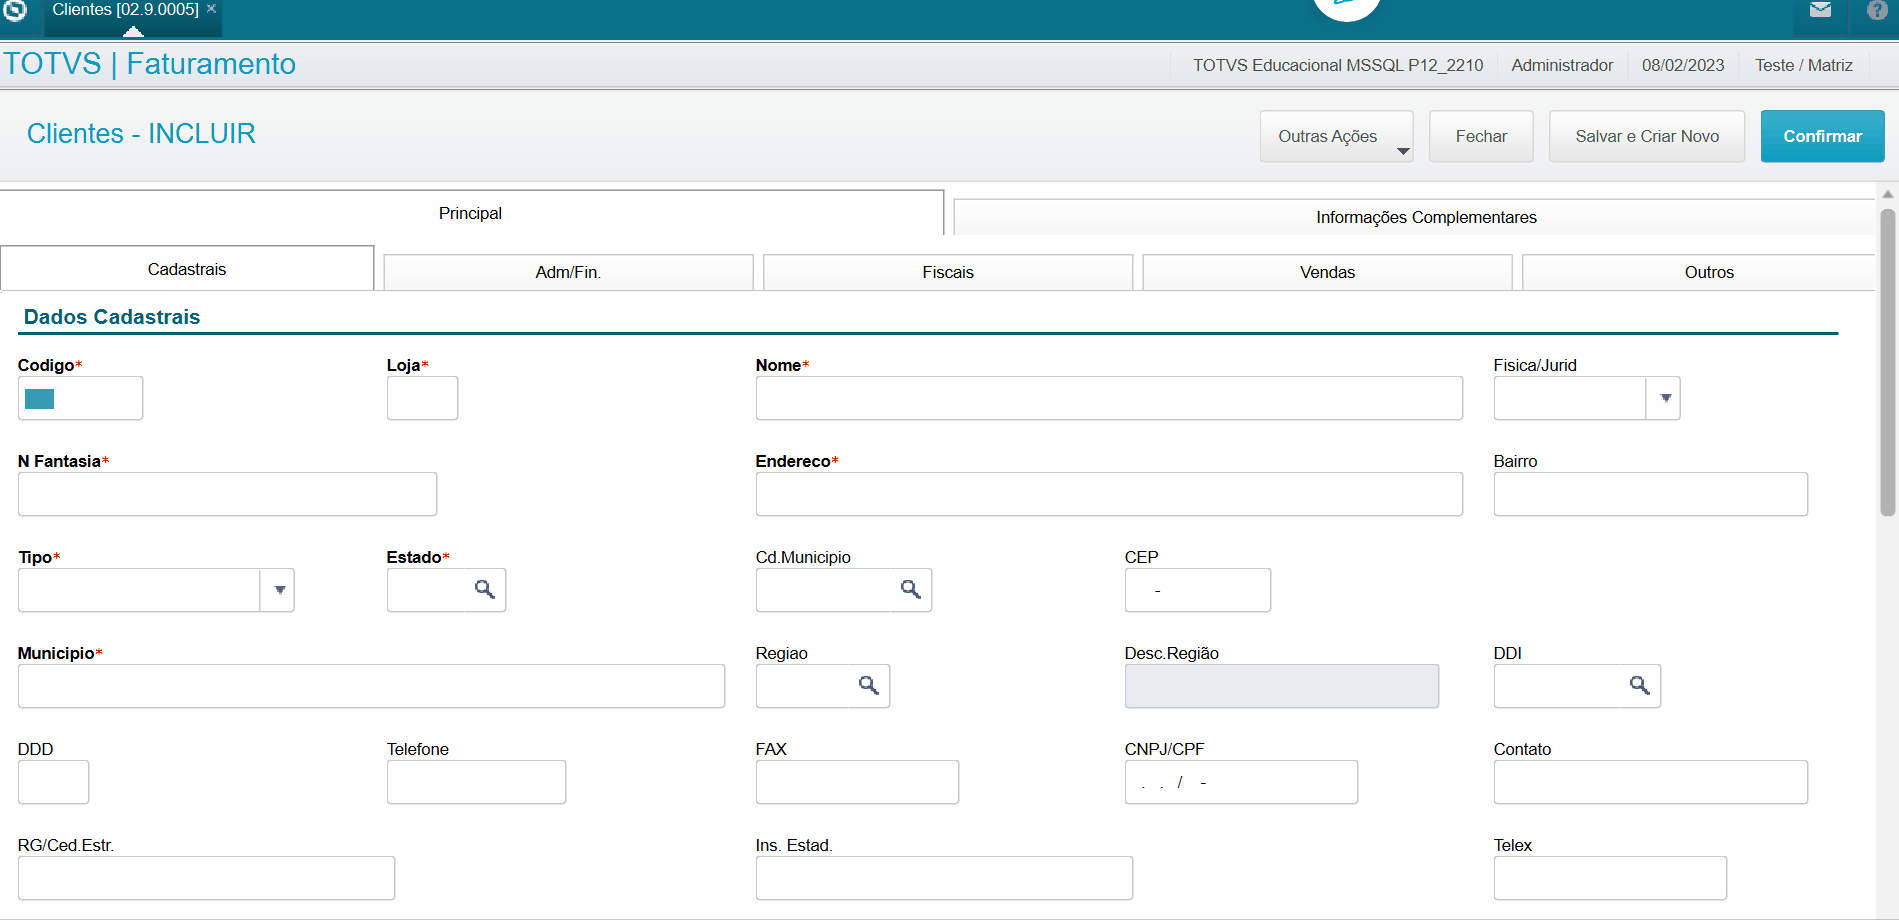Click the Teste / Matriz branch label
1899x920 pixels.
coord(1804,65)
